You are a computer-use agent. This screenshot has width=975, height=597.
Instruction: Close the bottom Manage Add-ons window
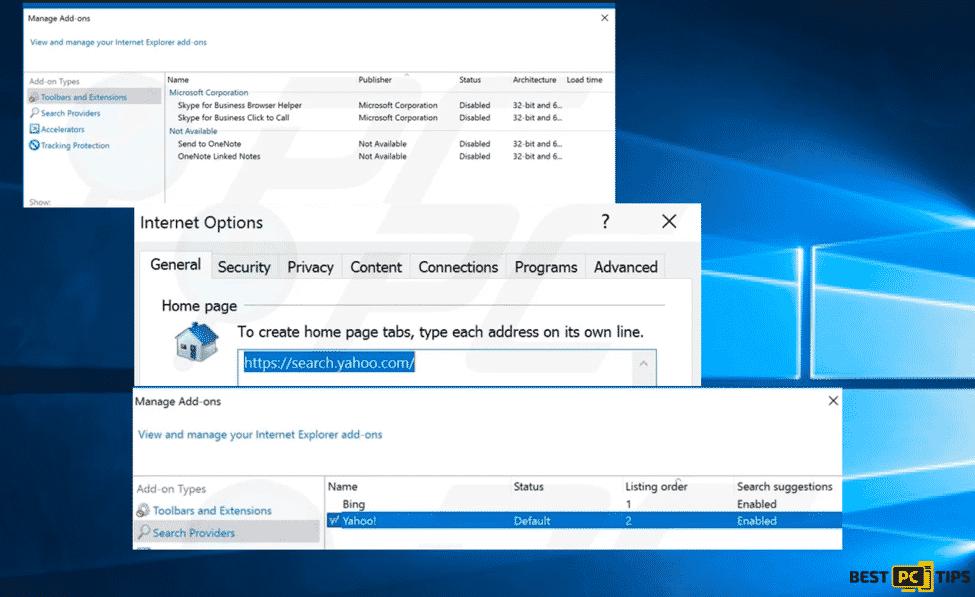coord(833,401)
